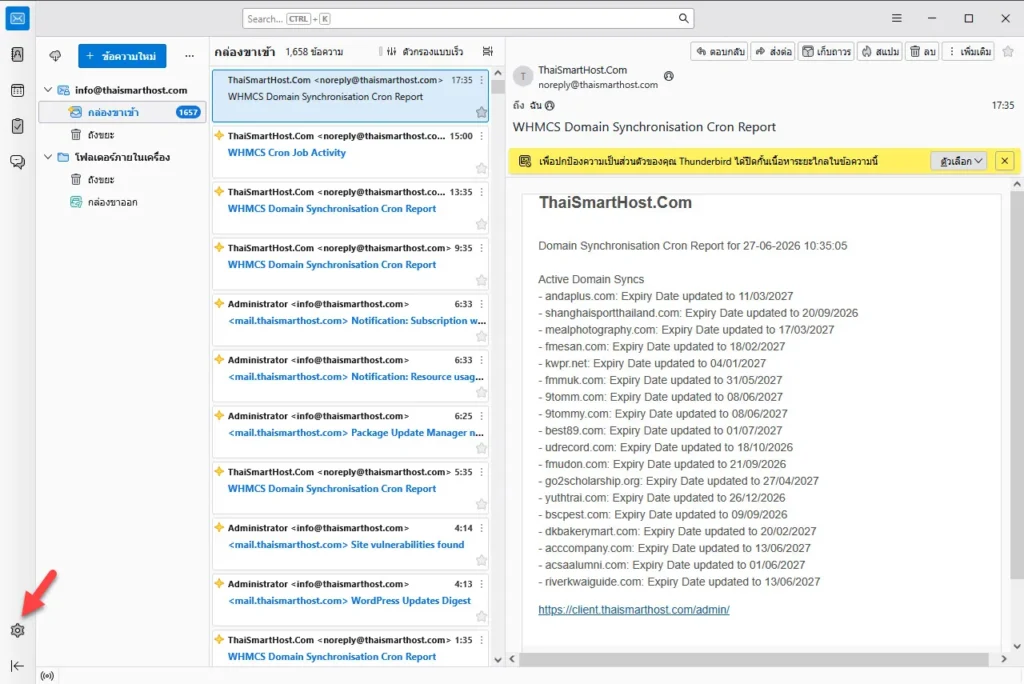Open the client.thaismarthost.com/admin link

(x=633, y=610)
